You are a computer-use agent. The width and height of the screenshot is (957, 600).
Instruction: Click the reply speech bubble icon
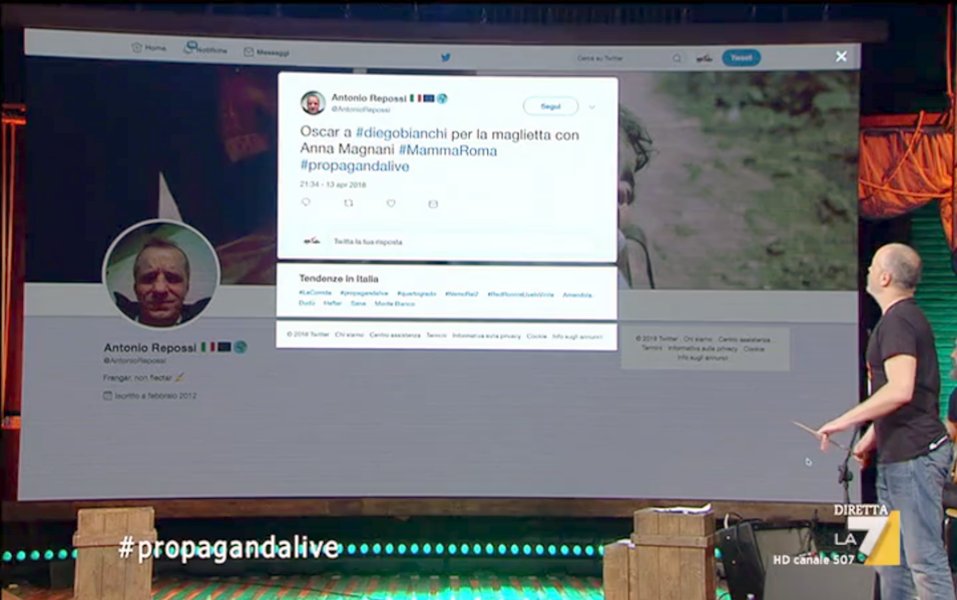pos(306,203)
